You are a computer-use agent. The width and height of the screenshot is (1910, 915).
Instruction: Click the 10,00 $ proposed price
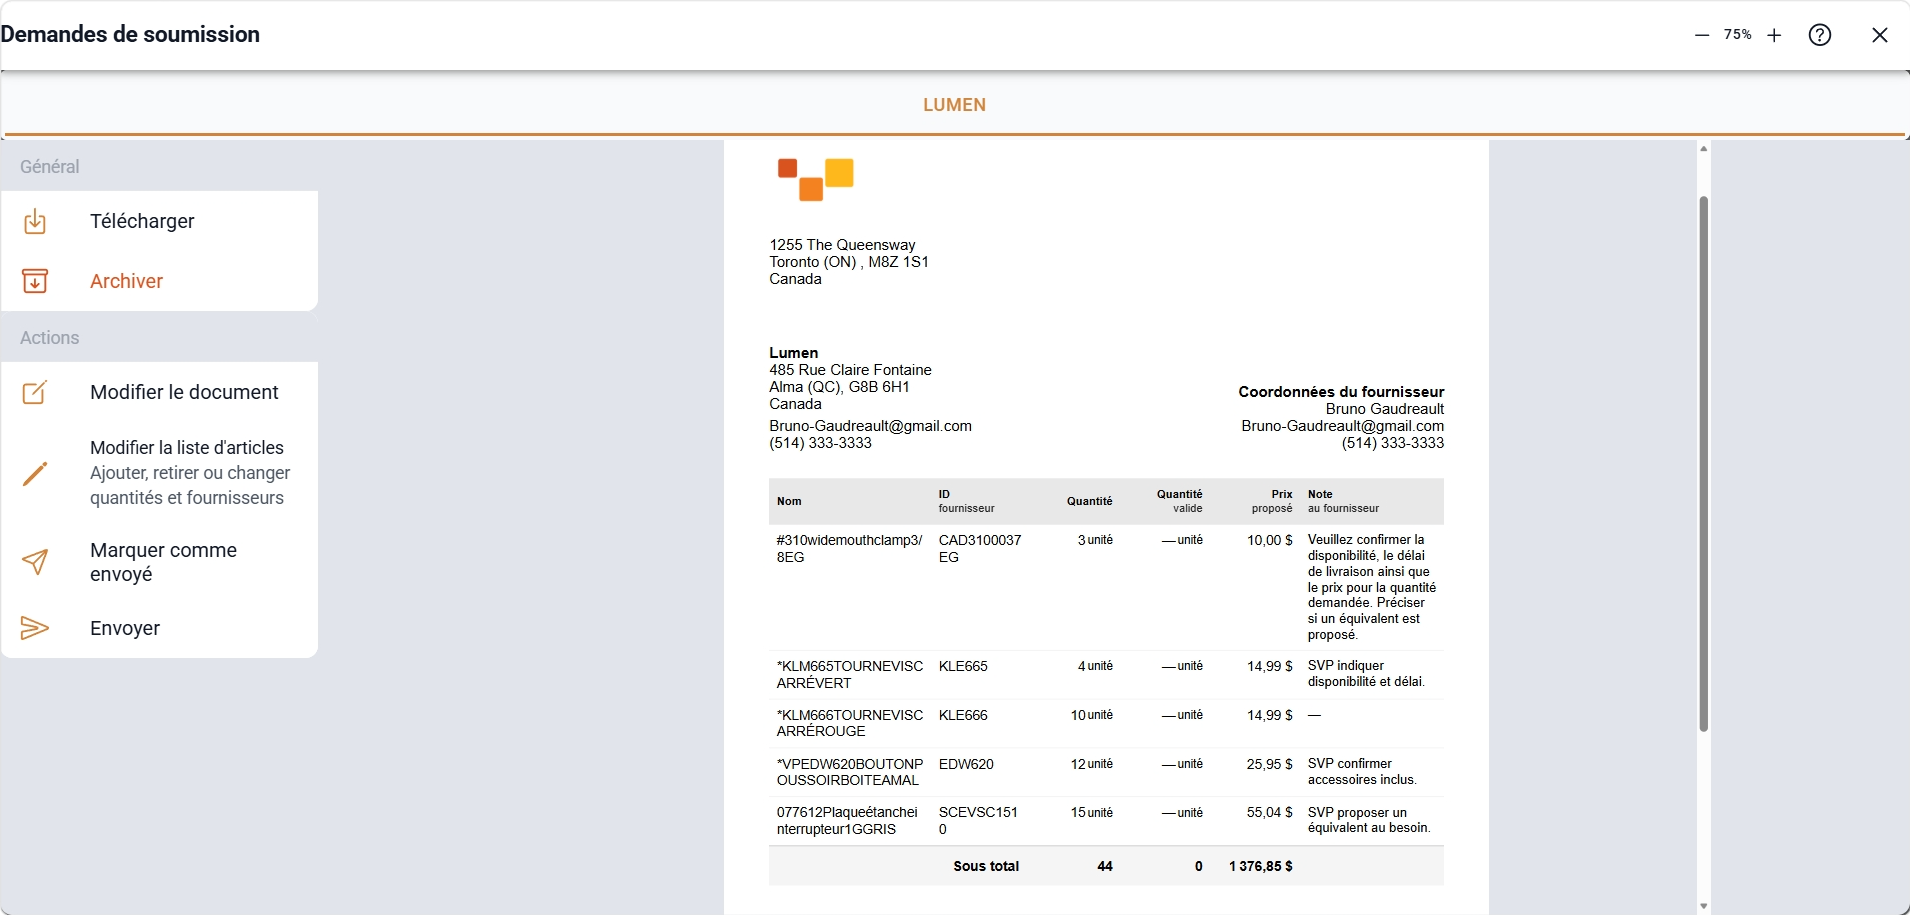click(x=1270, y=540)
